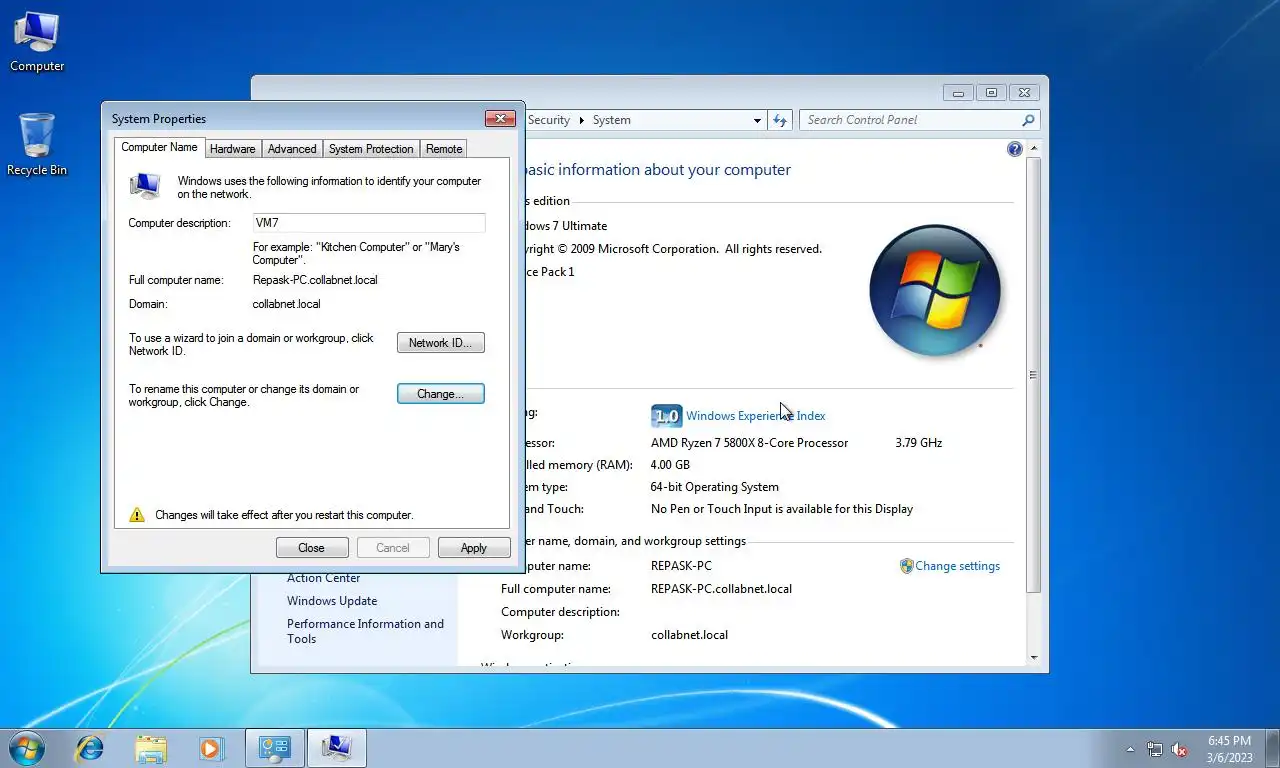Click the muted volume tray icon
Image resolution: width=1280 pixels, height=768 pixels.
1180,748
